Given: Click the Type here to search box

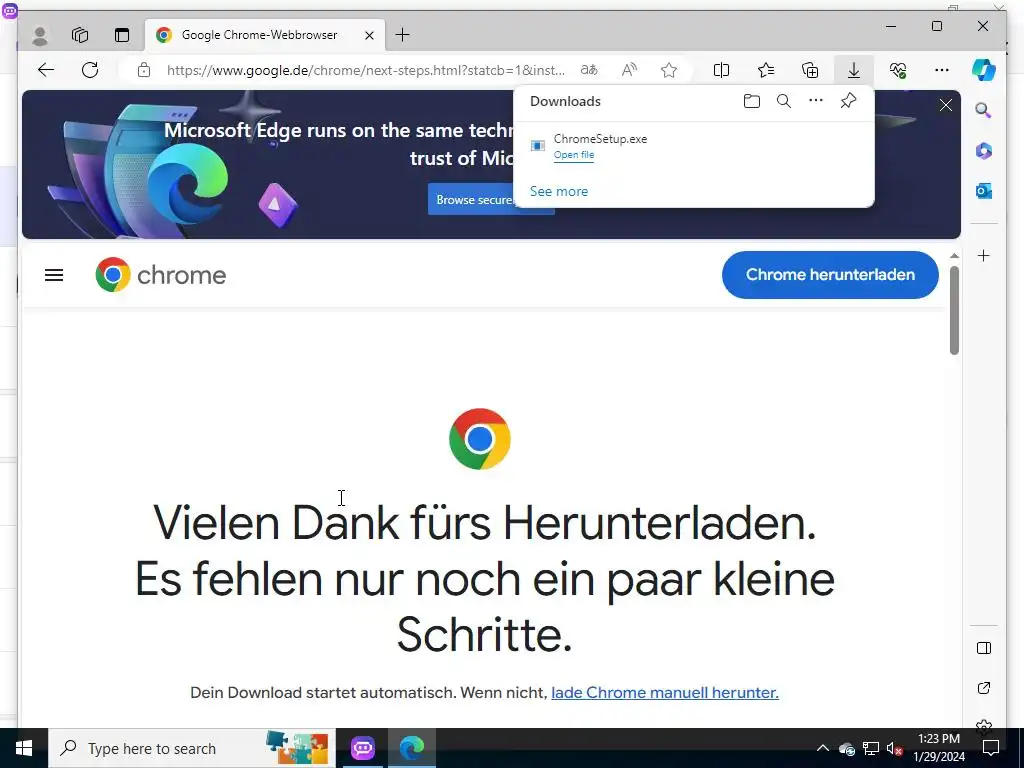Looking at the screenshot, I should (x=192, y=748).
